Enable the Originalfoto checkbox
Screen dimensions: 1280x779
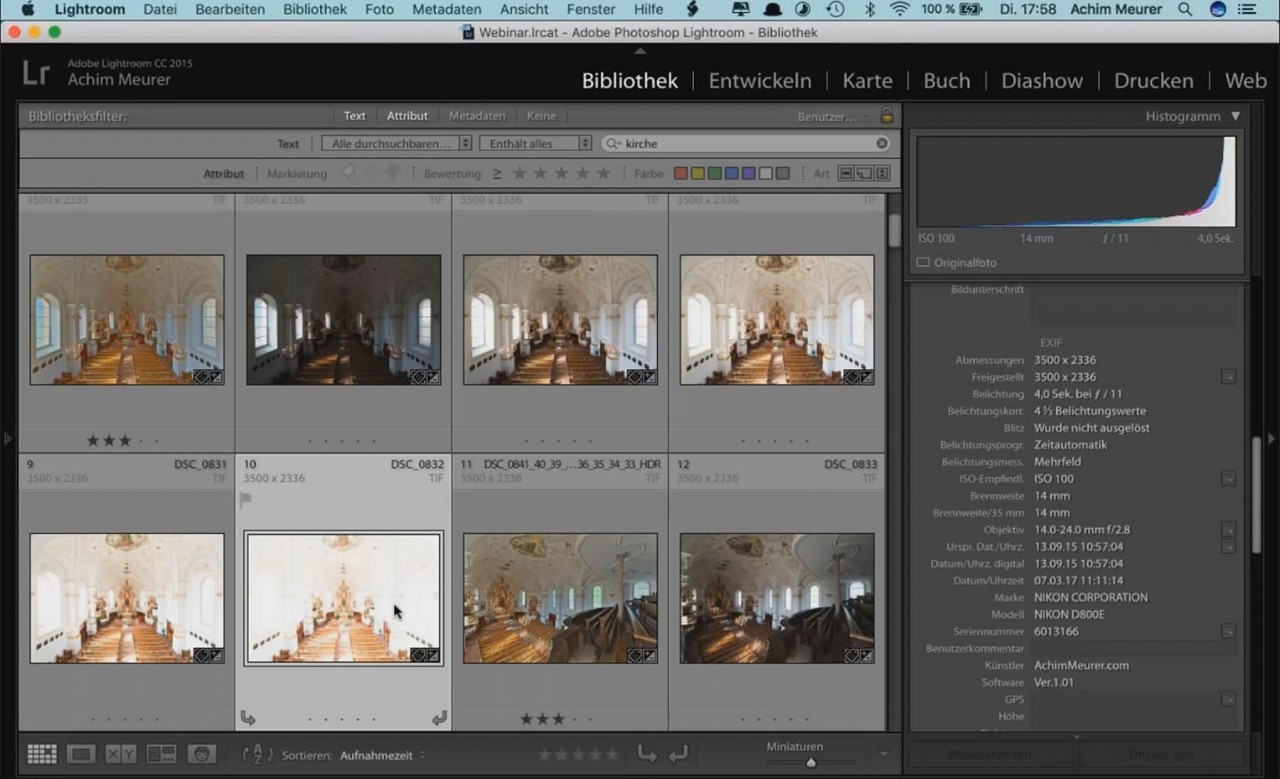pos(922,262)
